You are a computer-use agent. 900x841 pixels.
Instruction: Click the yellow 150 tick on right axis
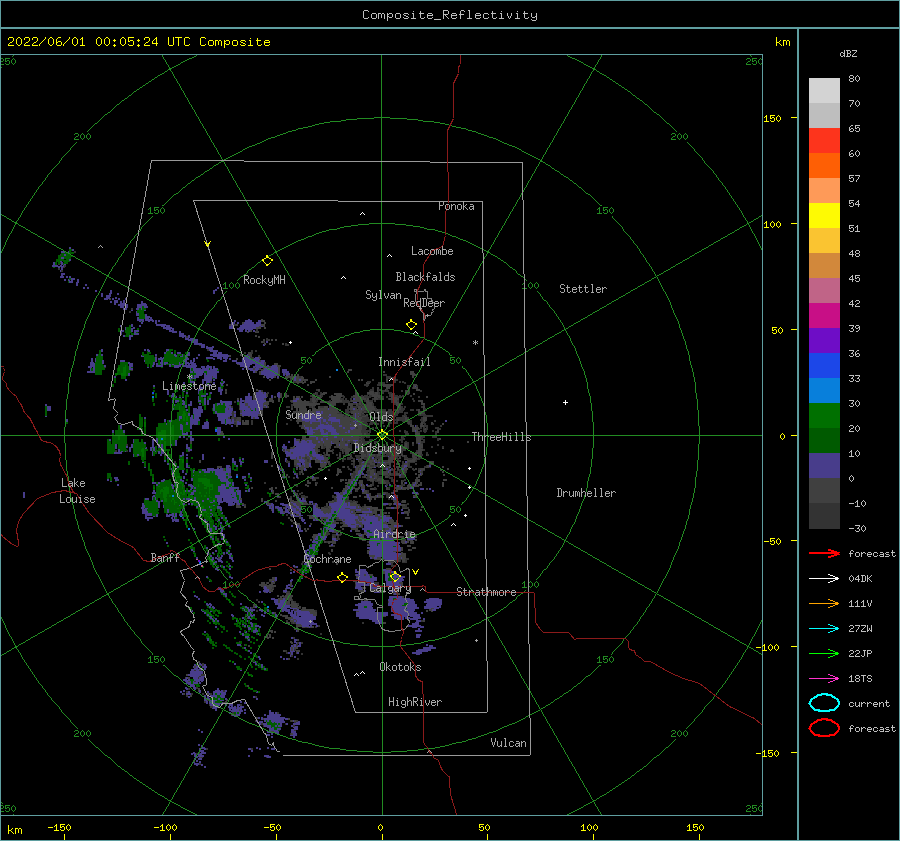coord(772,118)
